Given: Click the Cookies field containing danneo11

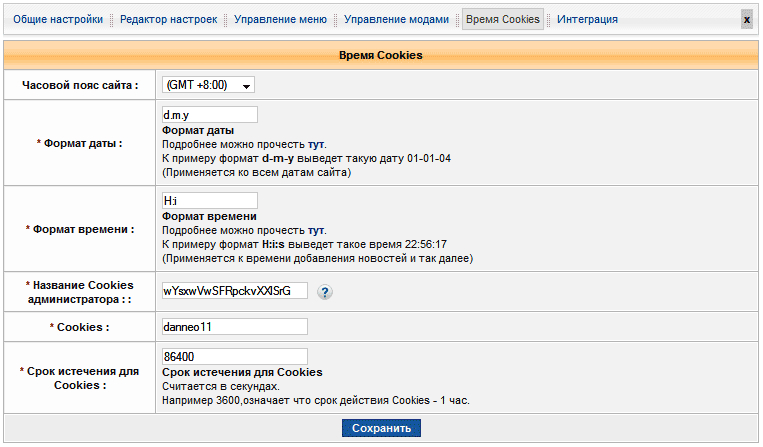Looking at the screenshot, I should pyautogui.click(x=234, y=327).
